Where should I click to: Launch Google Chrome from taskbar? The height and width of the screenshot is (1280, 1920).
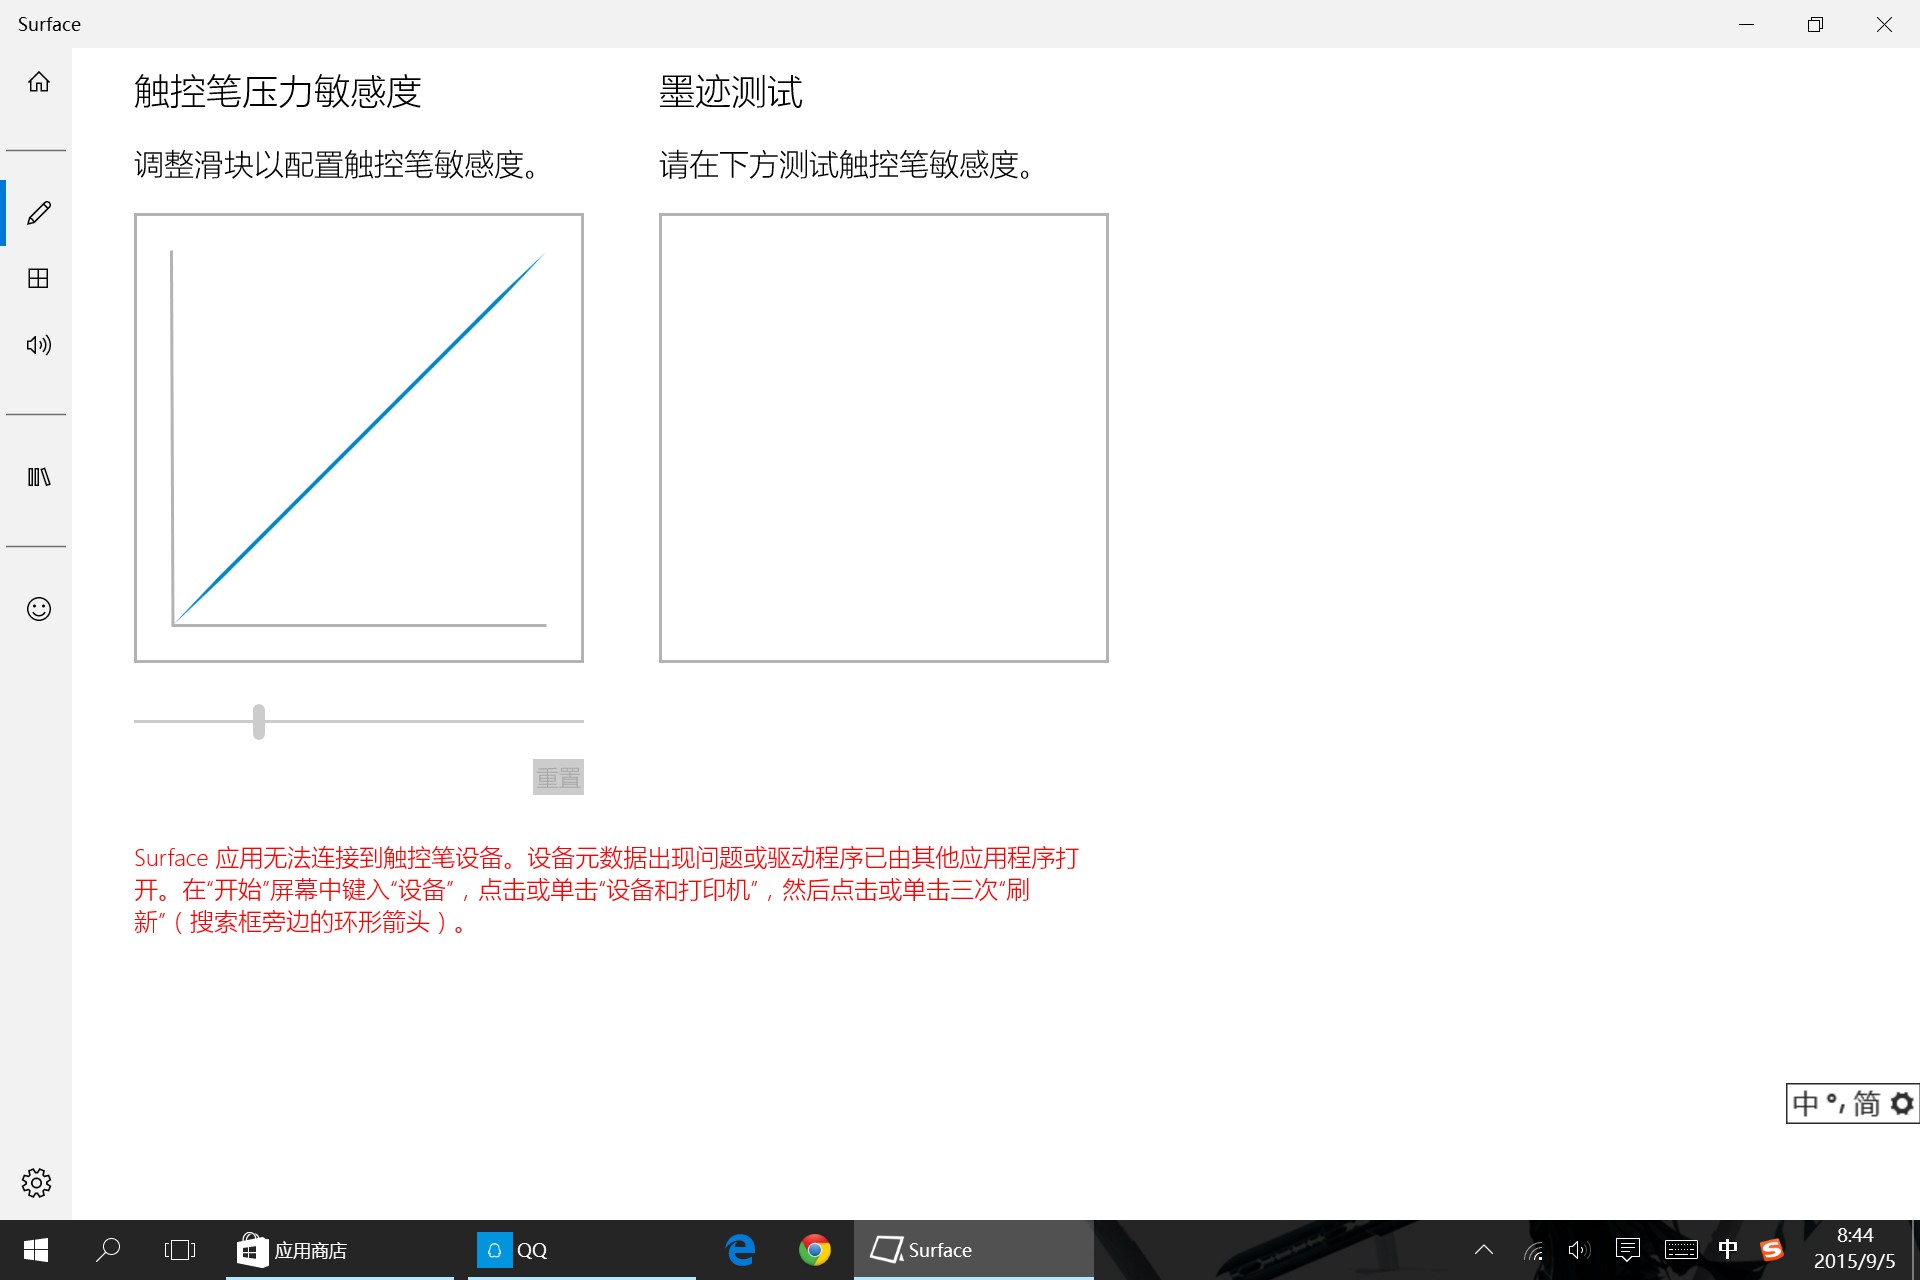pyautogui.click(x=815, y=1250)
